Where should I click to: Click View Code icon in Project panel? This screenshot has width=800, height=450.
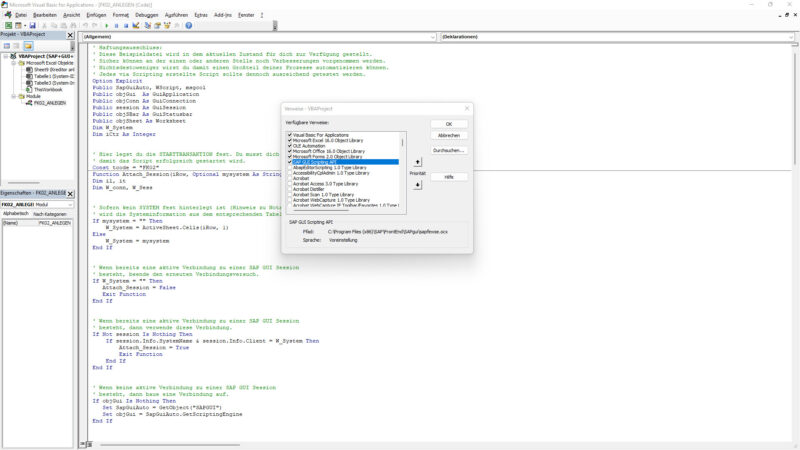coord(6,46)
